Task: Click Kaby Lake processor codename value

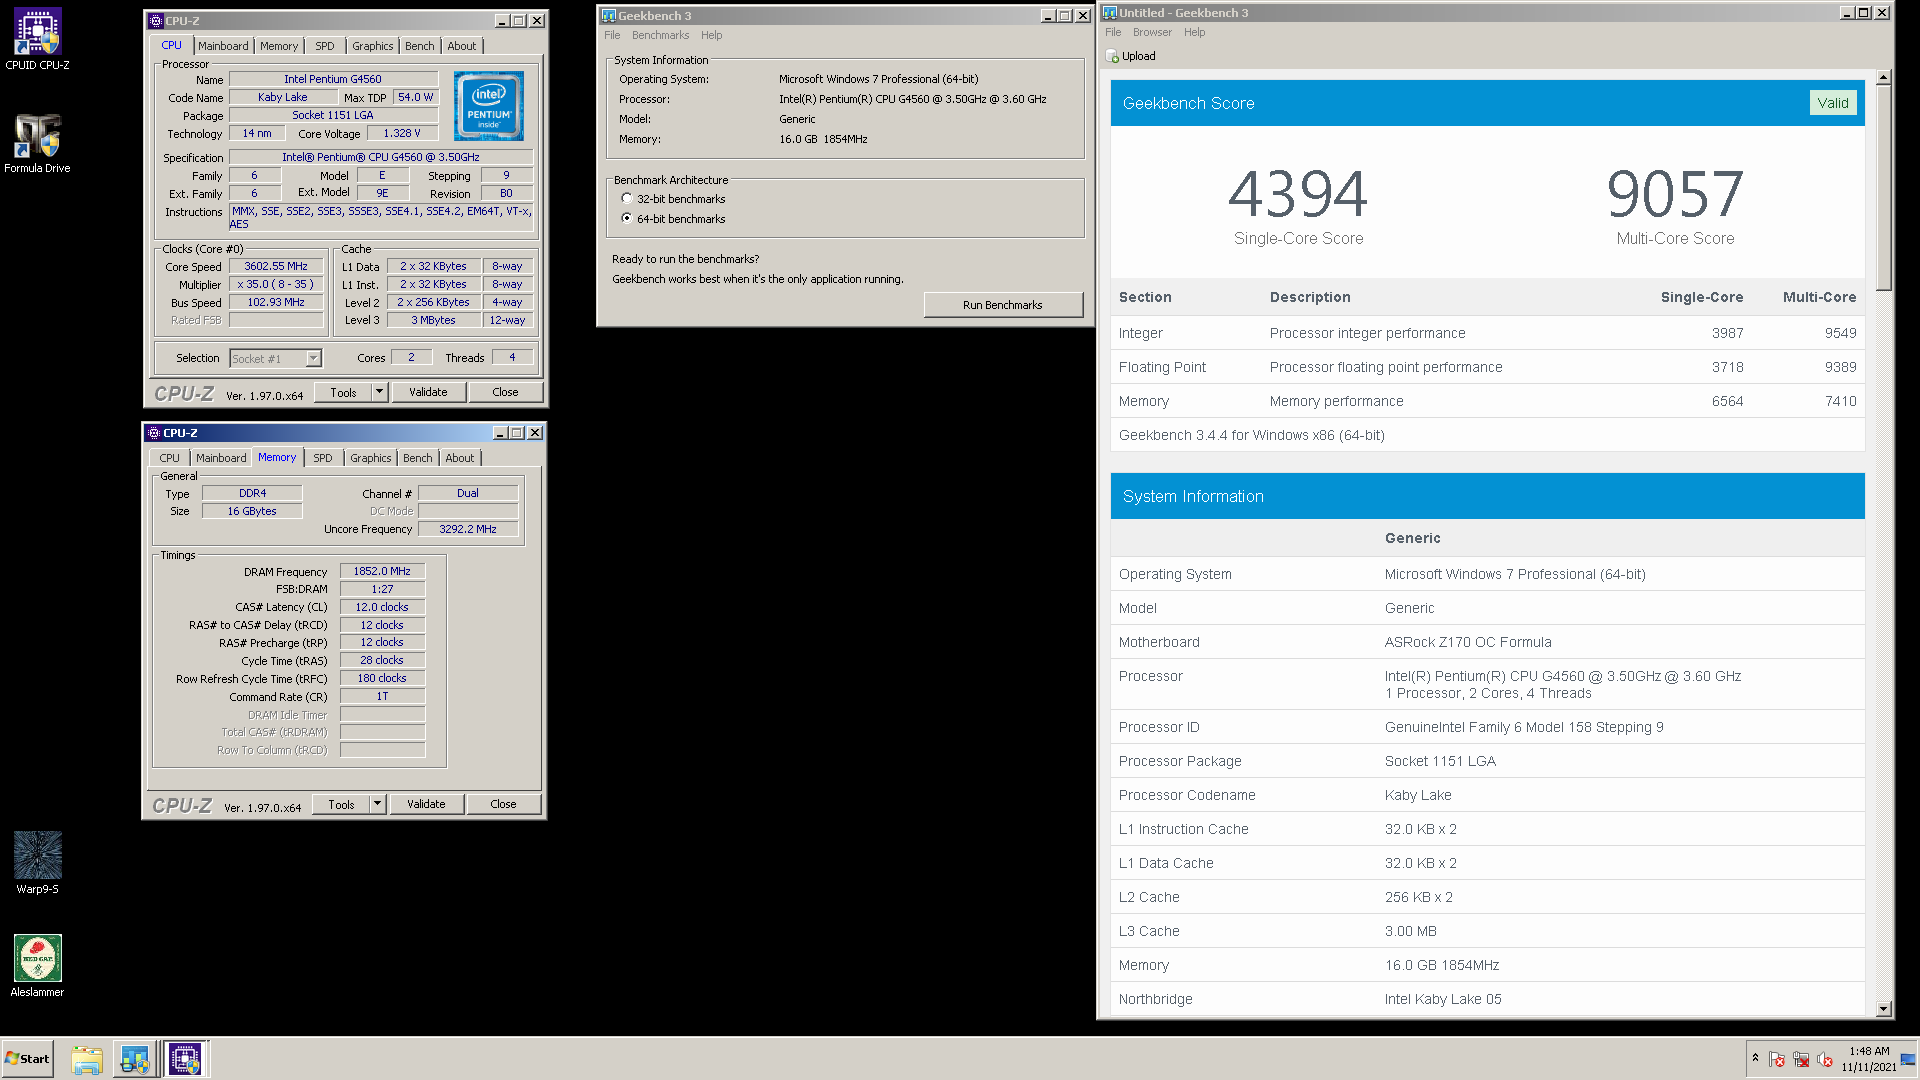Action: point(1418,795)
